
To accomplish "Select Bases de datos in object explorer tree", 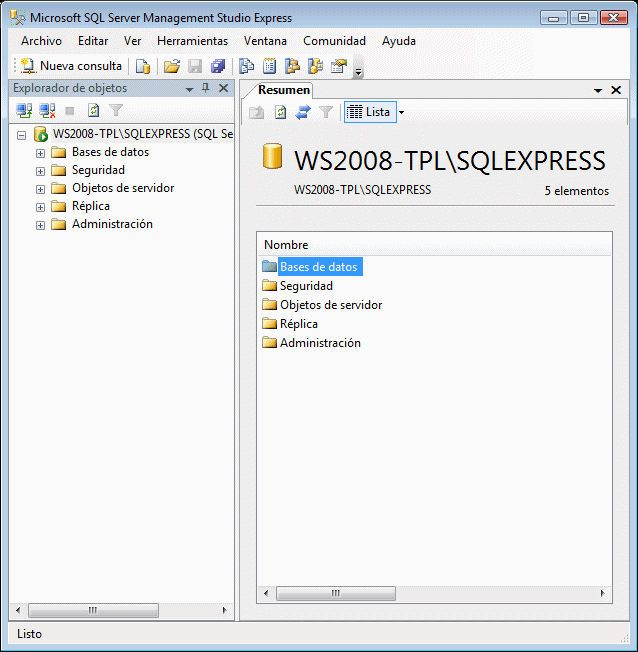I will pyautogui.click(x=110, y=152).
